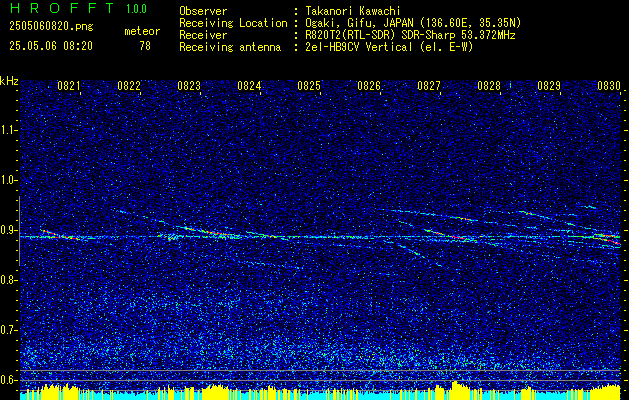This screenshot has width=629, height=400.
Task: Click the Receiving antenna label
Action: click(x=230, y=47)
